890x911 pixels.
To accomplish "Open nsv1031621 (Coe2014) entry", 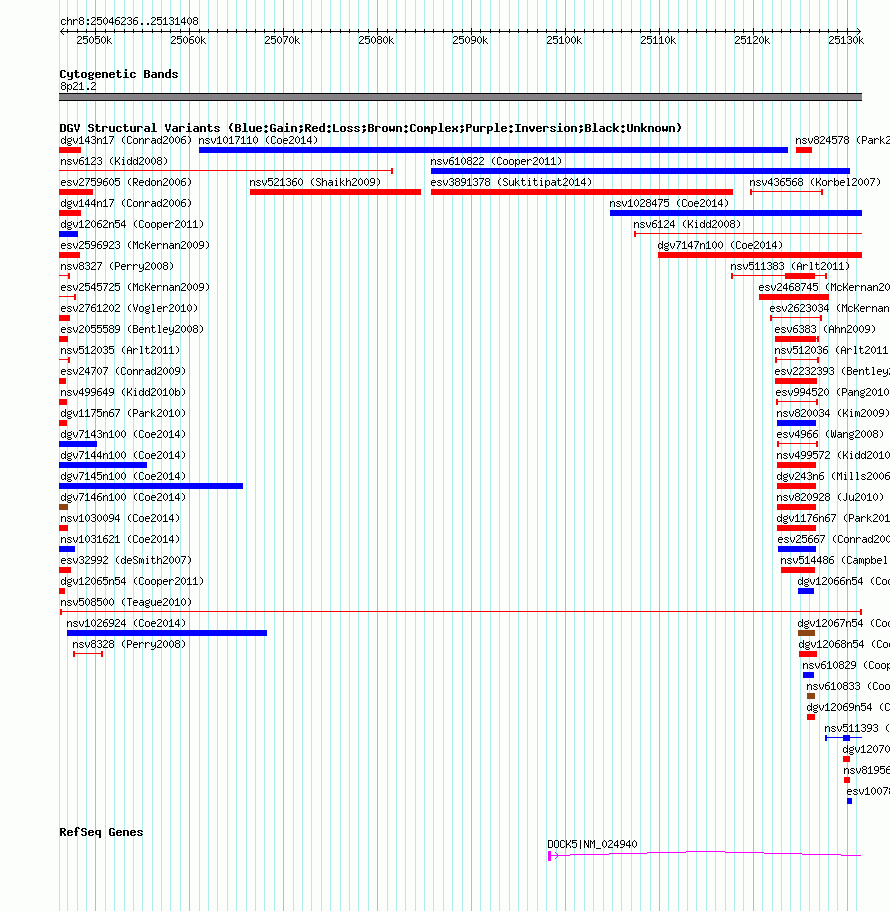I will [120, 539].
